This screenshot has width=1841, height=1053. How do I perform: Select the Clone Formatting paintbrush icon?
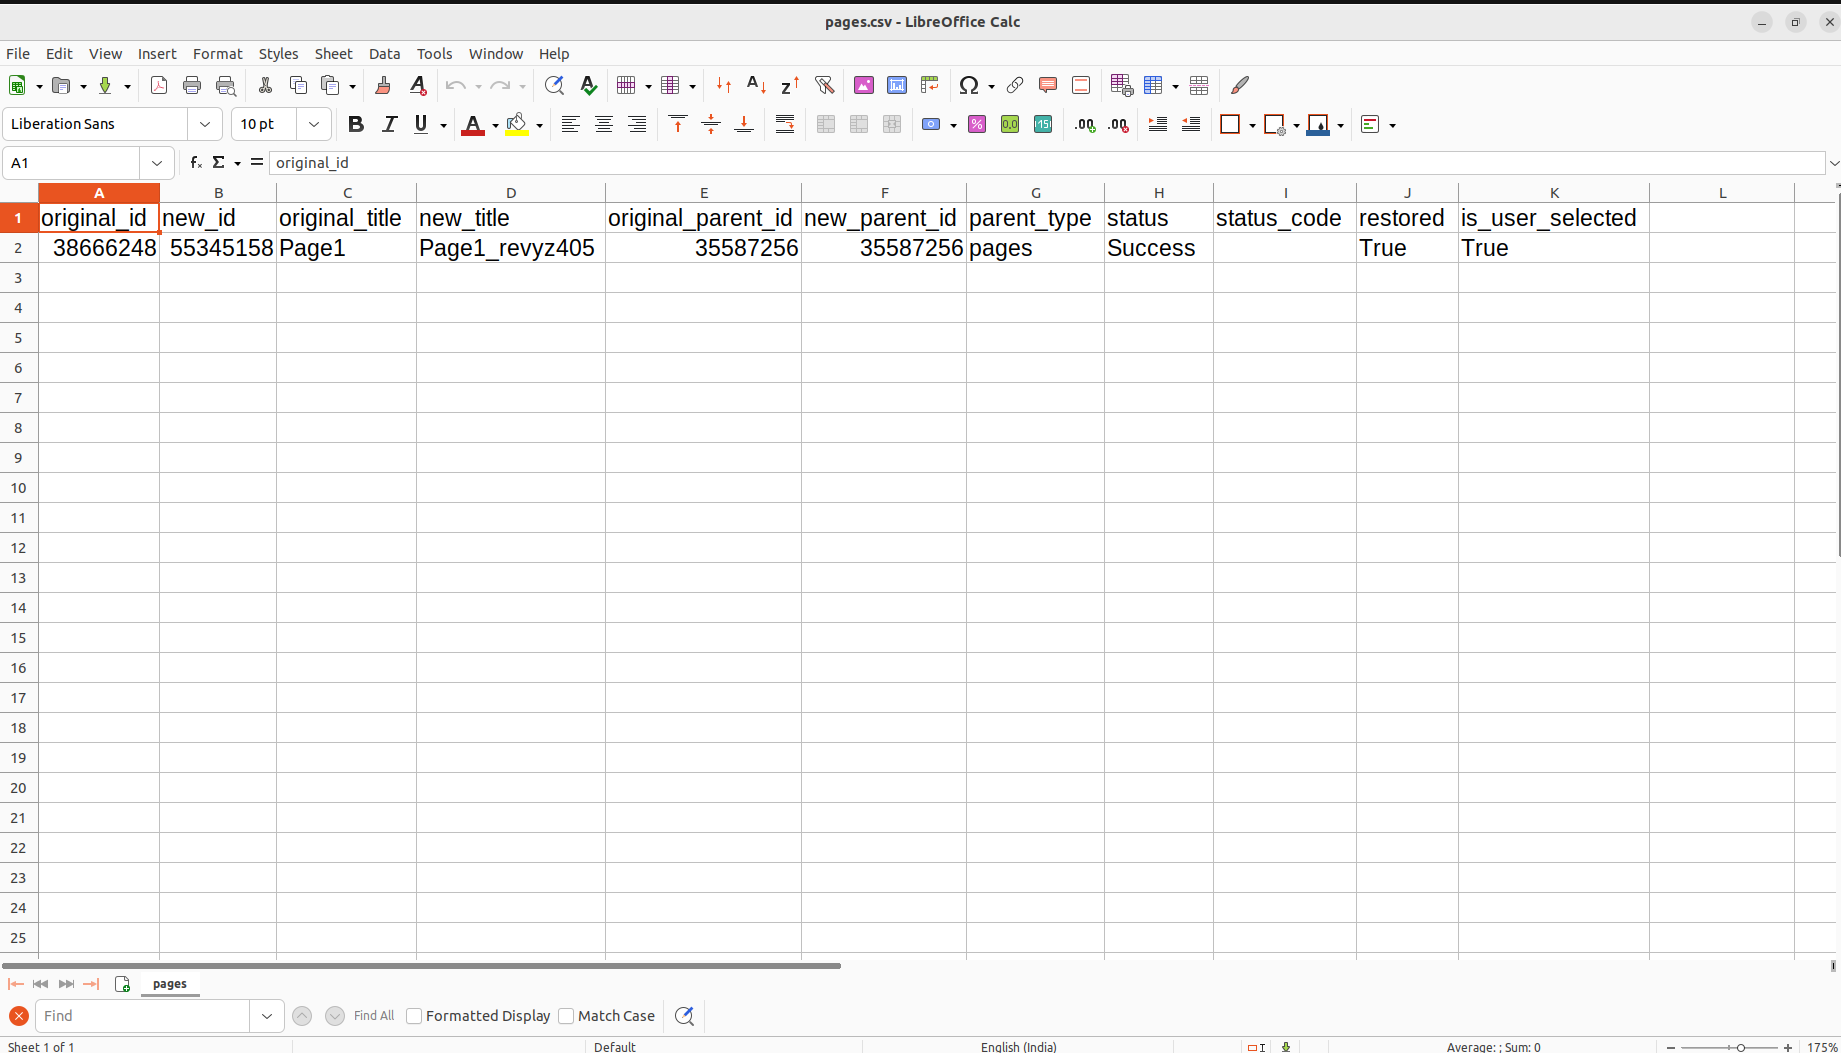tap(383, 86)
